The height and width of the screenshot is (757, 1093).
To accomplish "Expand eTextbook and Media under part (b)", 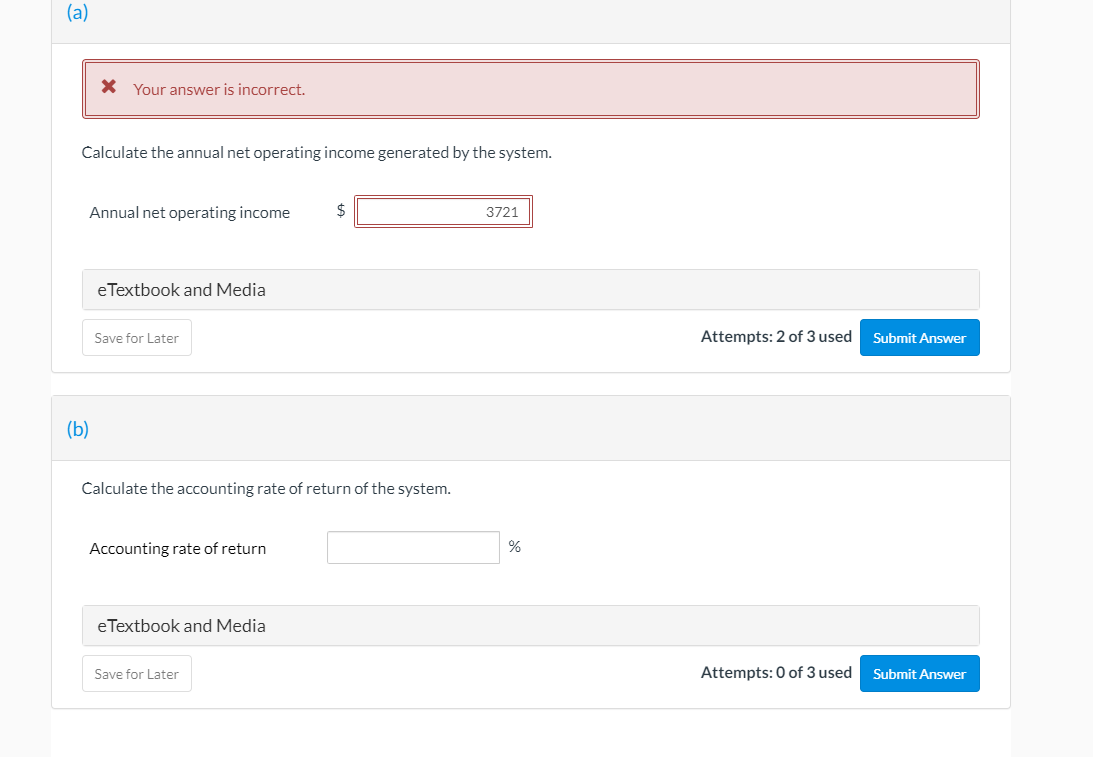I will point(181,626).
